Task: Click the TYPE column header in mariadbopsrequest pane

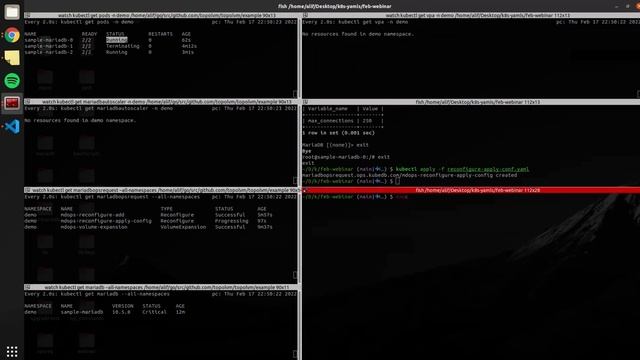Action: (x=167, y=209)
